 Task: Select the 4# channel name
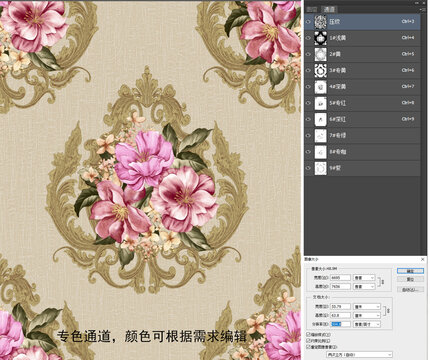coord(338,87)
